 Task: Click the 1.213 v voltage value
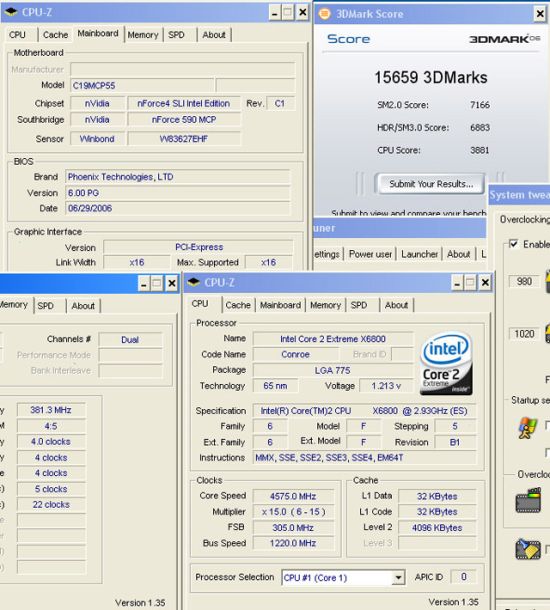point(386,386)
